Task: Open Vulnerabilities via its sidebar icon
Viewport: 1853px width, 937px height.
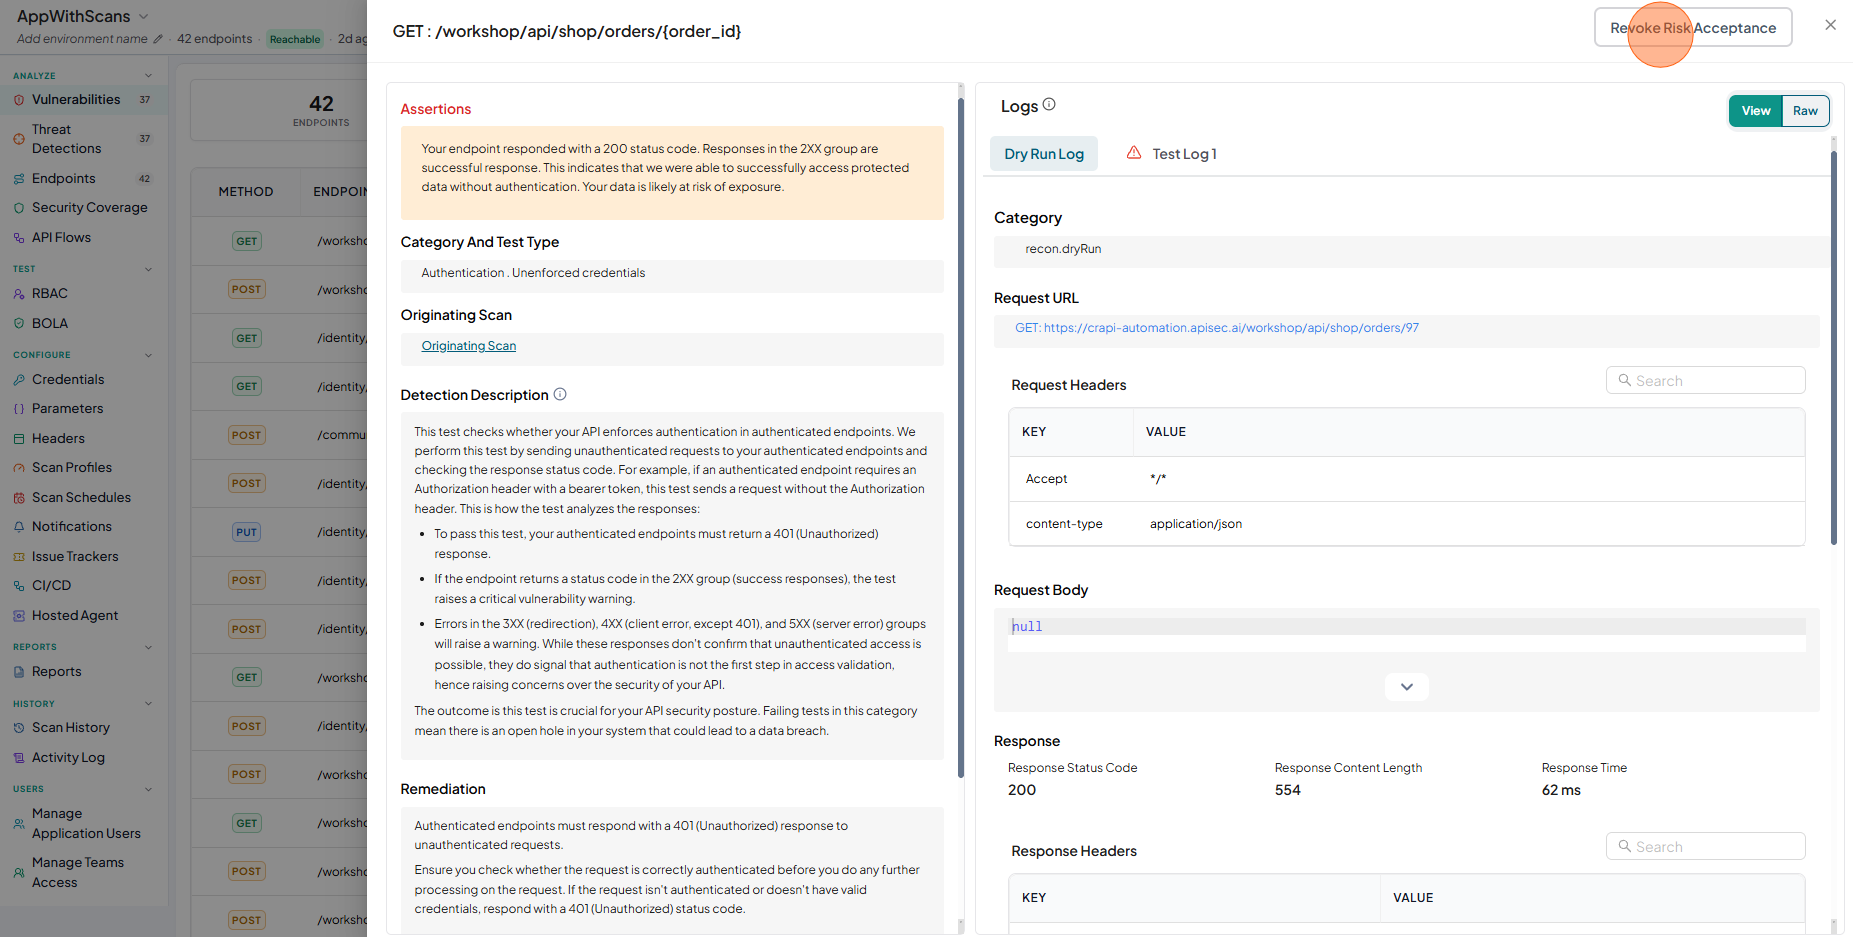Action: [x=19, y=100]
